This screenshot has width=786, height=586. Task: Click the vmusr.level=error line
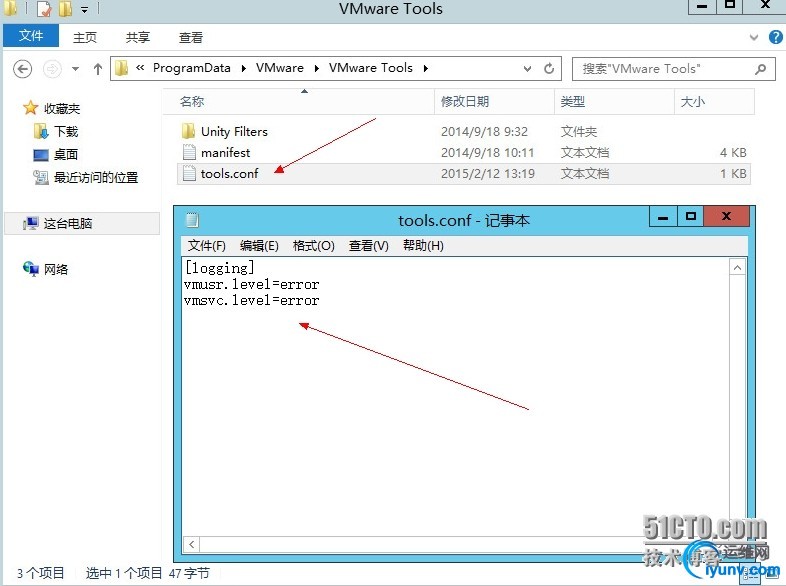coord(251,284)
